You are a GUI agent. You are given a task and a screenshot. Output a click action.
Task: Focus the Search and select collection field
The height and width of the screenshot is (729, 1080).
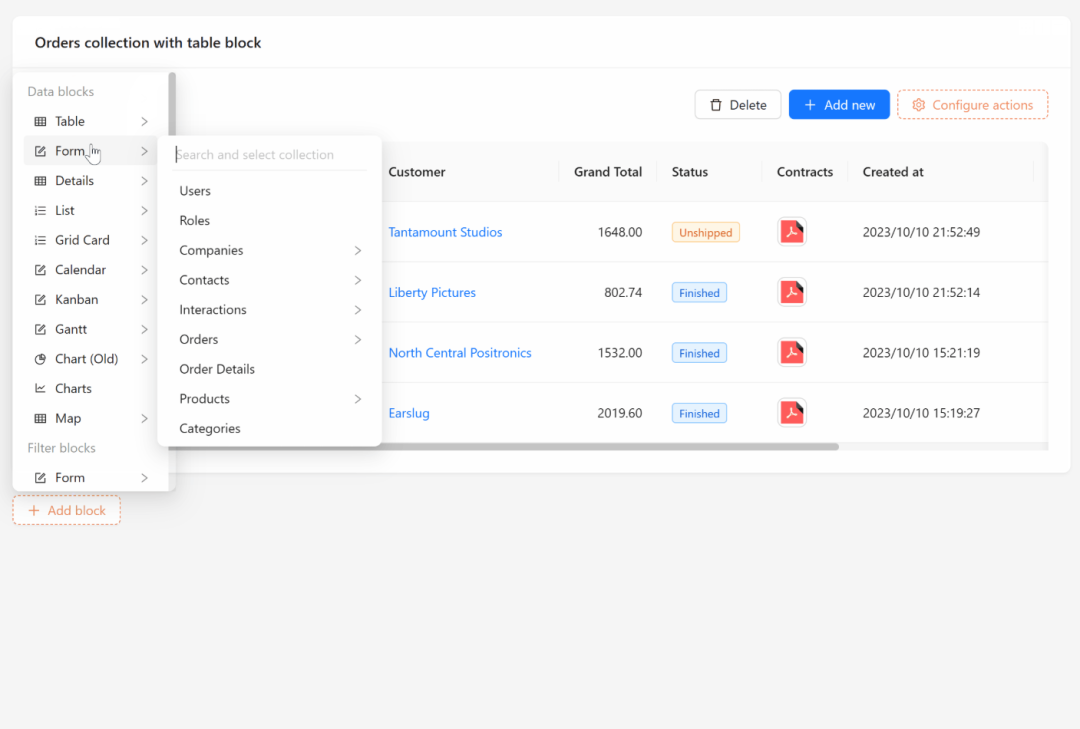point(269,154)
